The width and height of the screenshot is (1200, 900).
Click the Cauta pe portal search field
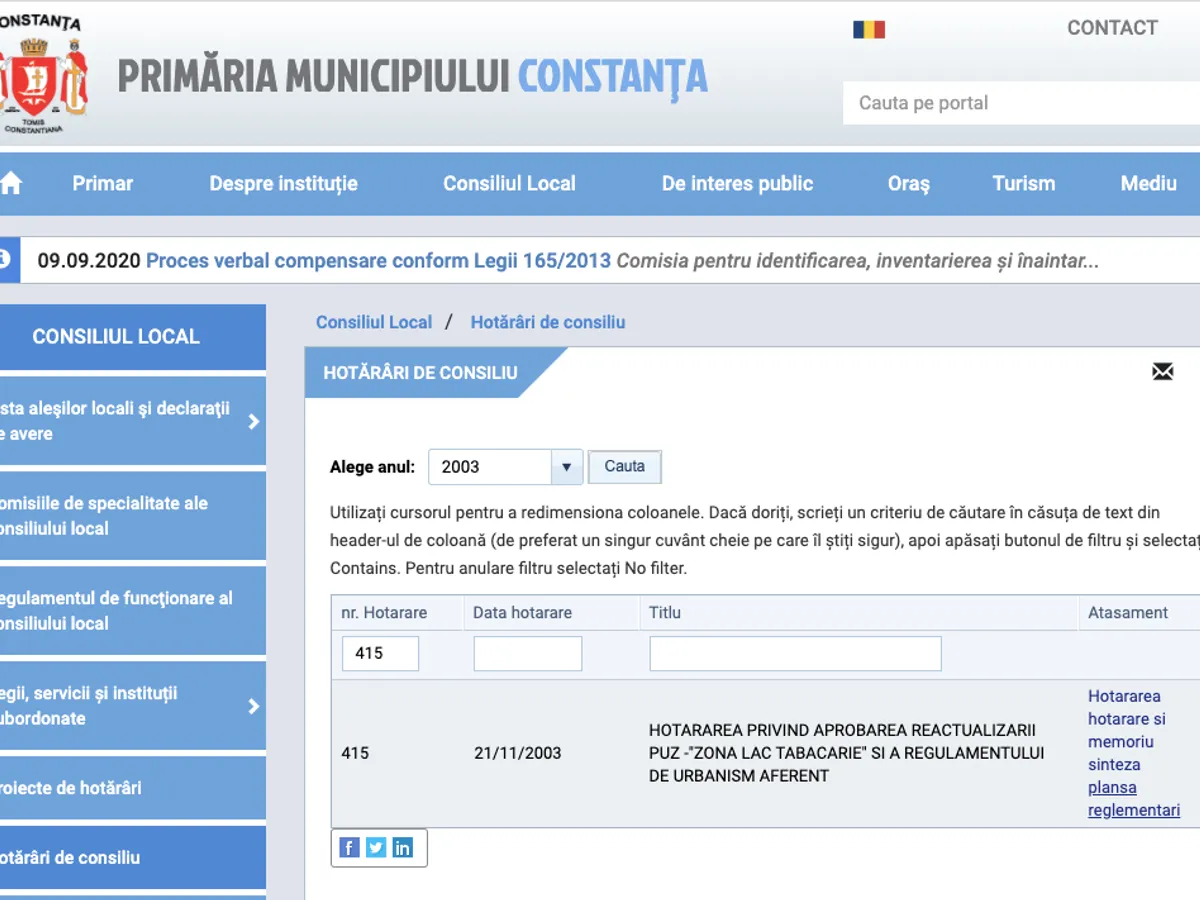[1020, 103]
